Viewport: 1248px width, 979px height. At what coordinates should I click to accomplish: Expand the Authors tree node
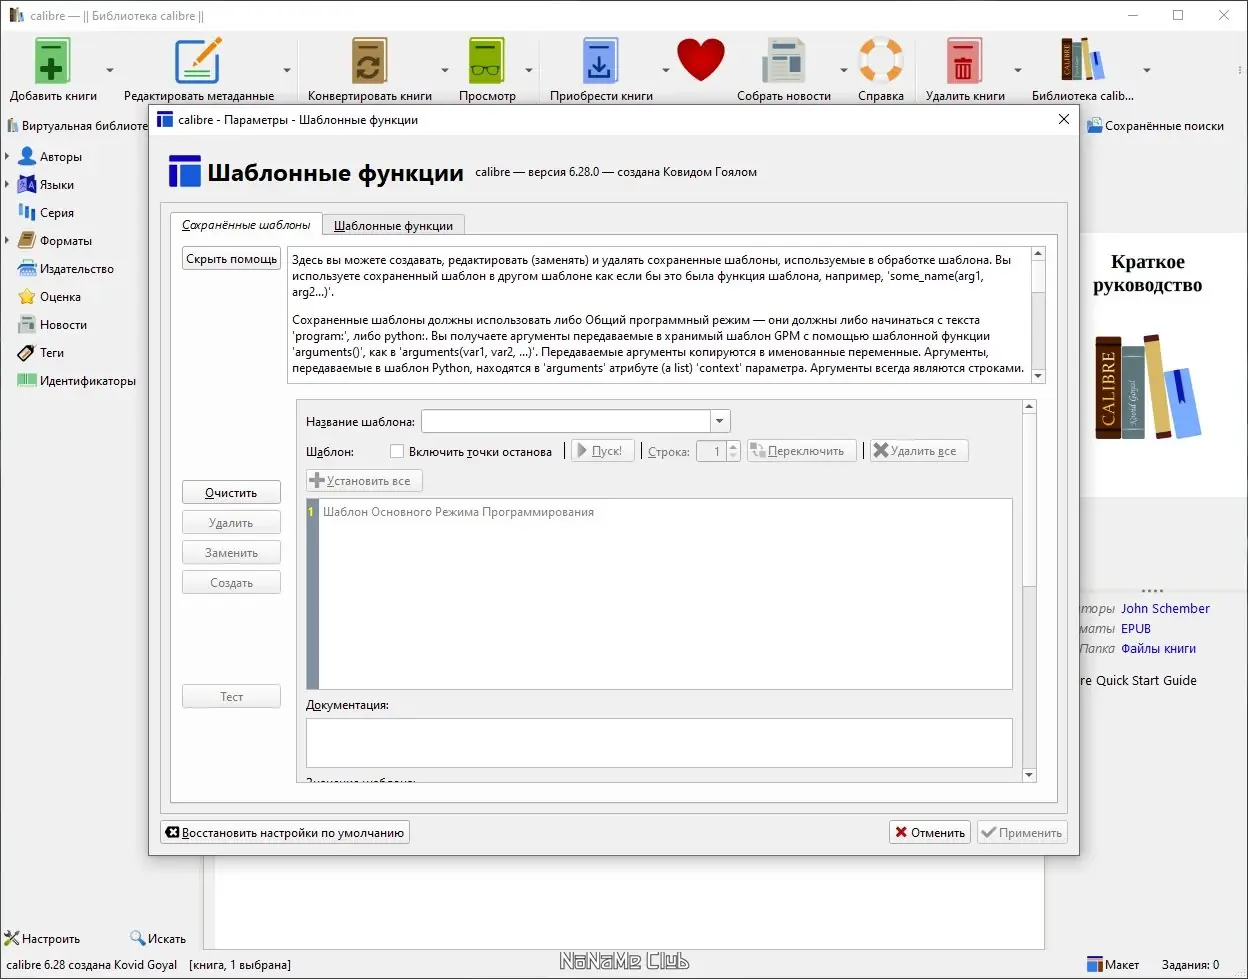pyautogui.click(x=7, y=157)
